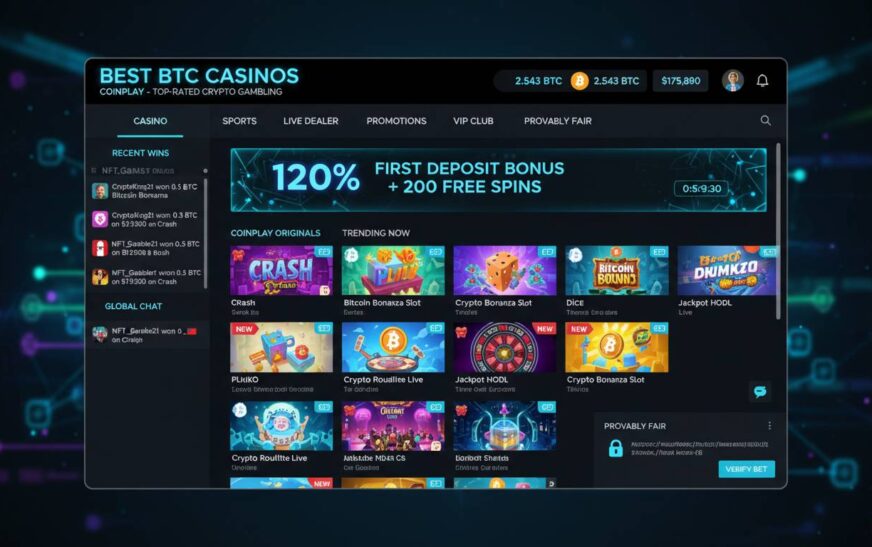Click the orange Bitcoin coin icon

pyautogui.click(x=579, y=81)
